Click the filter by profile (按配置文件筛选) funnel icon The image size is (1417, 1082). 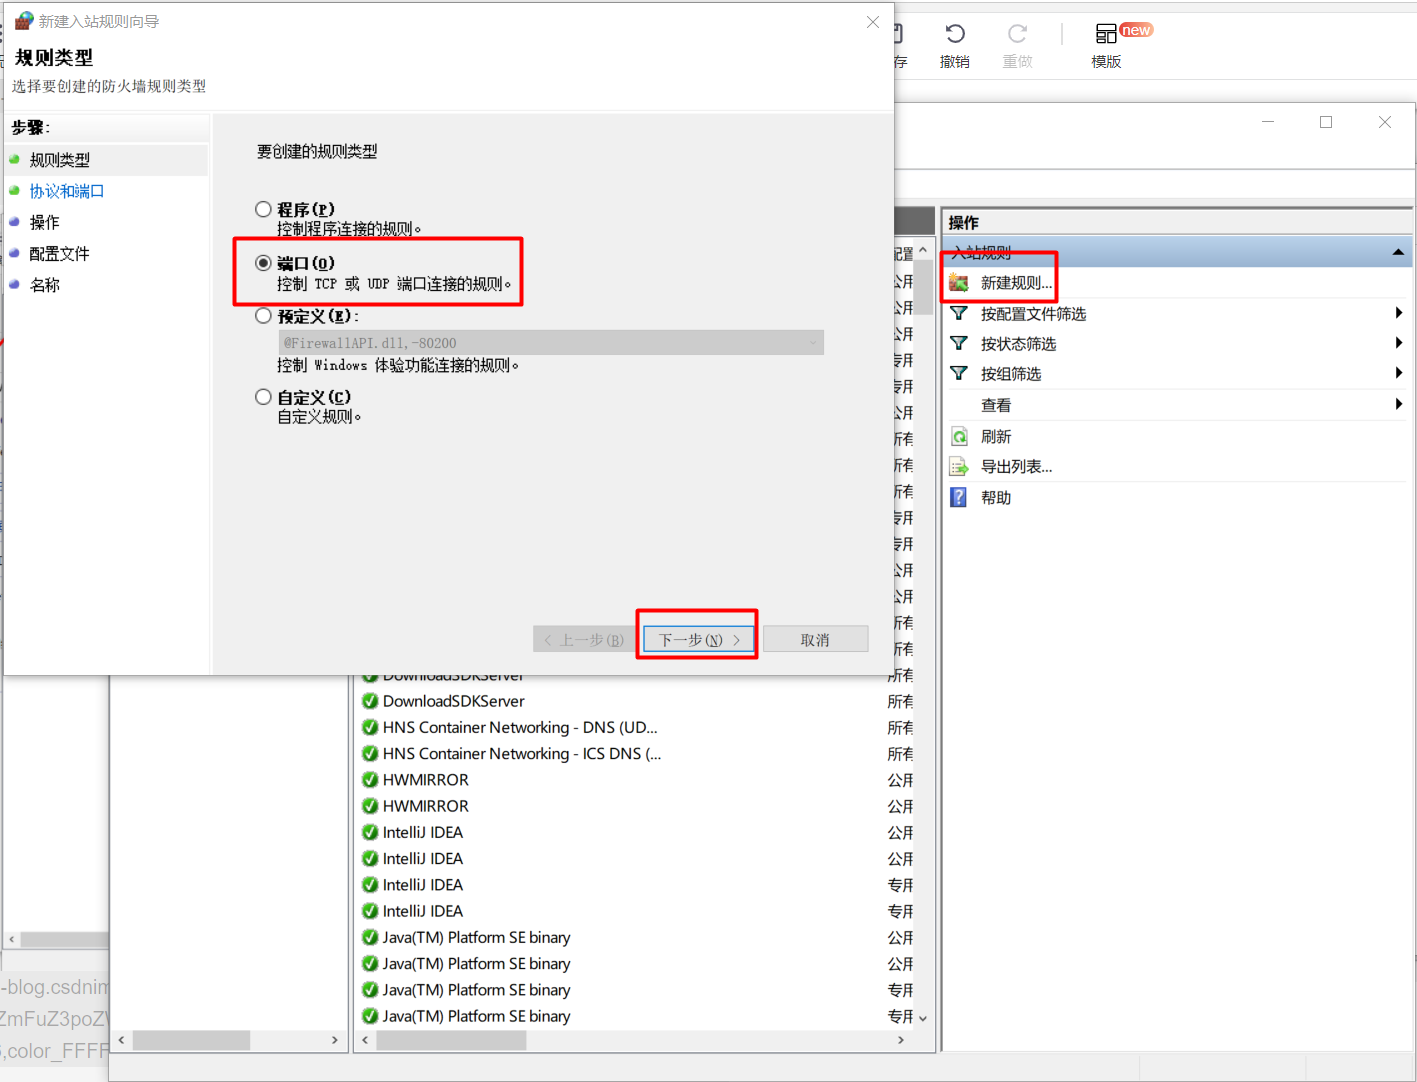[x=959, y=314]
